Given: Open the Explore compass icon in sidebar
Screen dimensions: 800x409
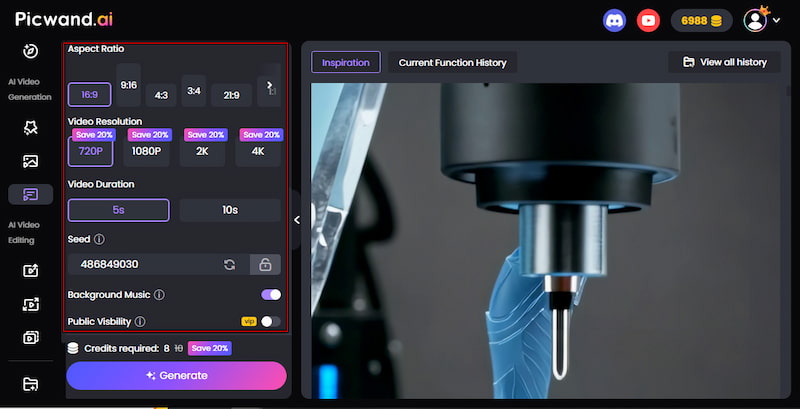Looking at the screenshot, I should tap(31, 51).
